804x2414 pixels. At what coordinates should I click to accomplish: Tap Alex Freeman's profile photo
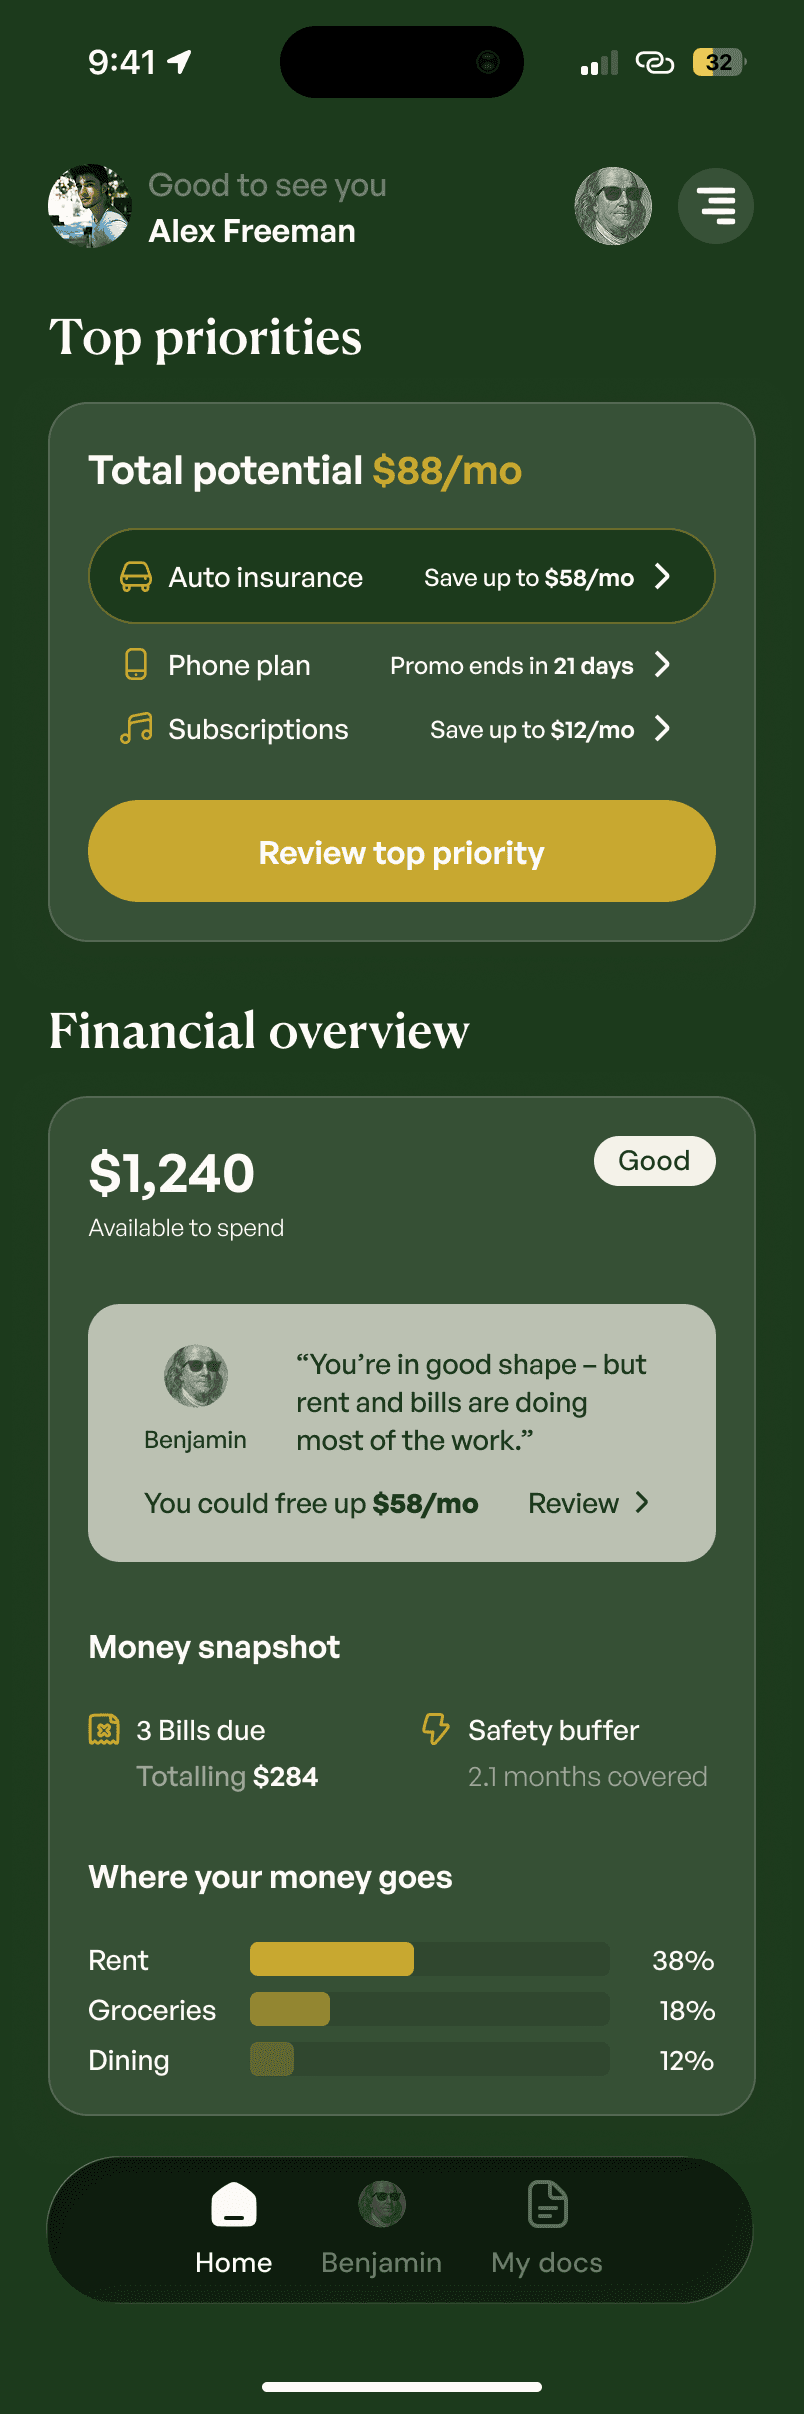click(x=90, y=206)
